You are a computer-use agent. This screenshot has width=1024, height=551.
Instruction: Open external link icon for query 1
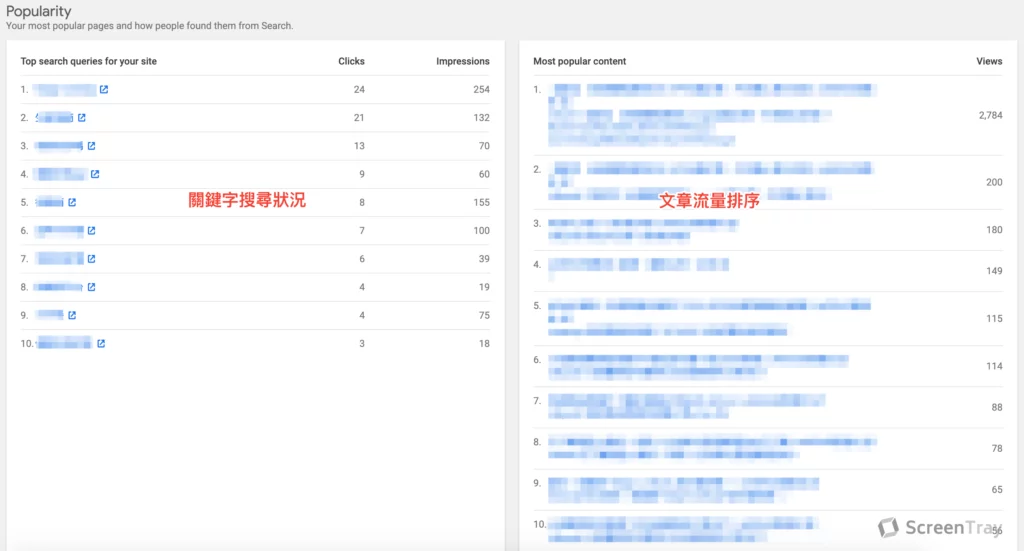104,89
